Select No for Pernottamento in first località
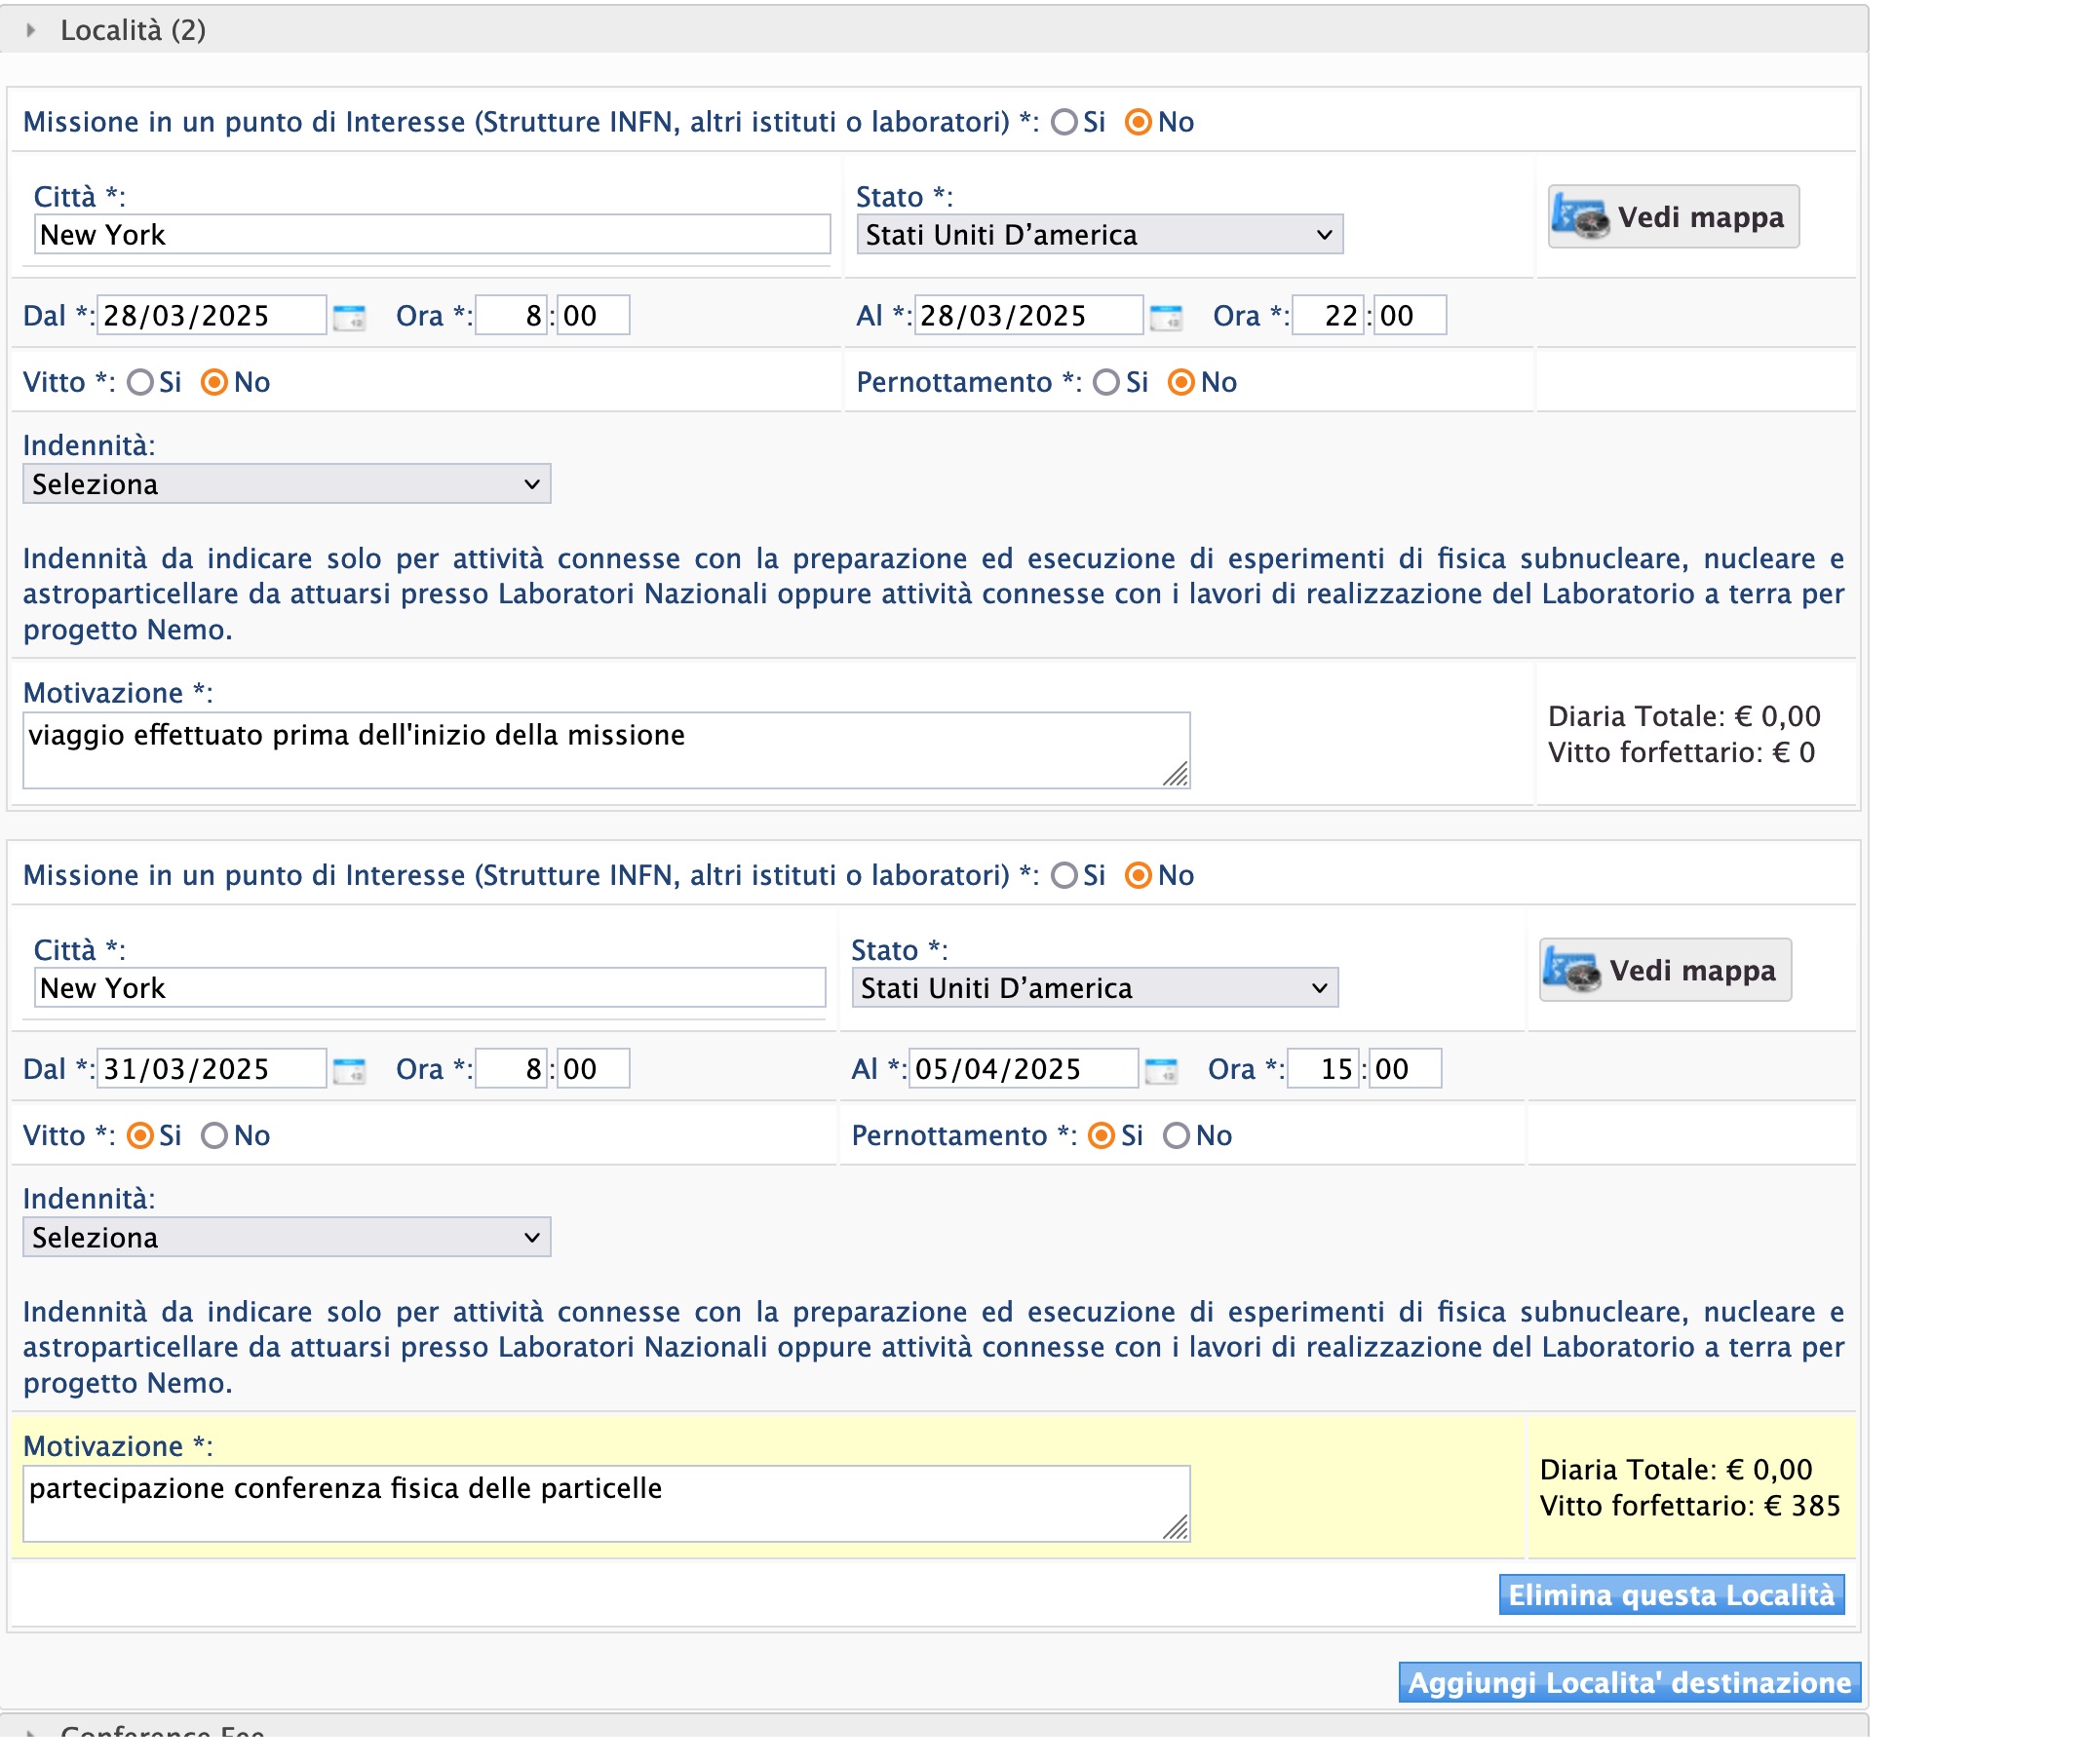The image size is (2088, 1764). [1181, 382]
